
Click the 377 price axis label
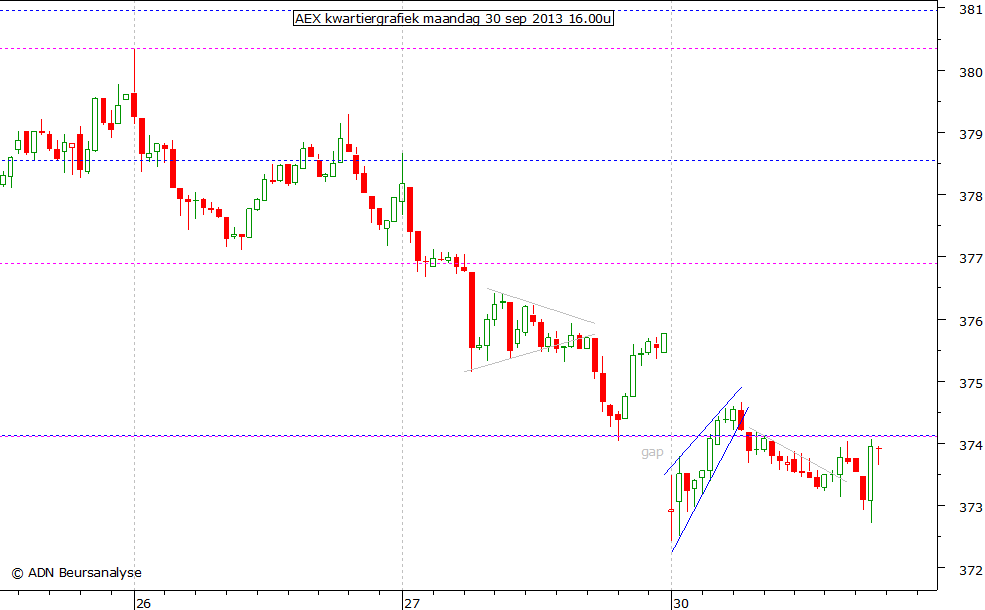point(971,258)
